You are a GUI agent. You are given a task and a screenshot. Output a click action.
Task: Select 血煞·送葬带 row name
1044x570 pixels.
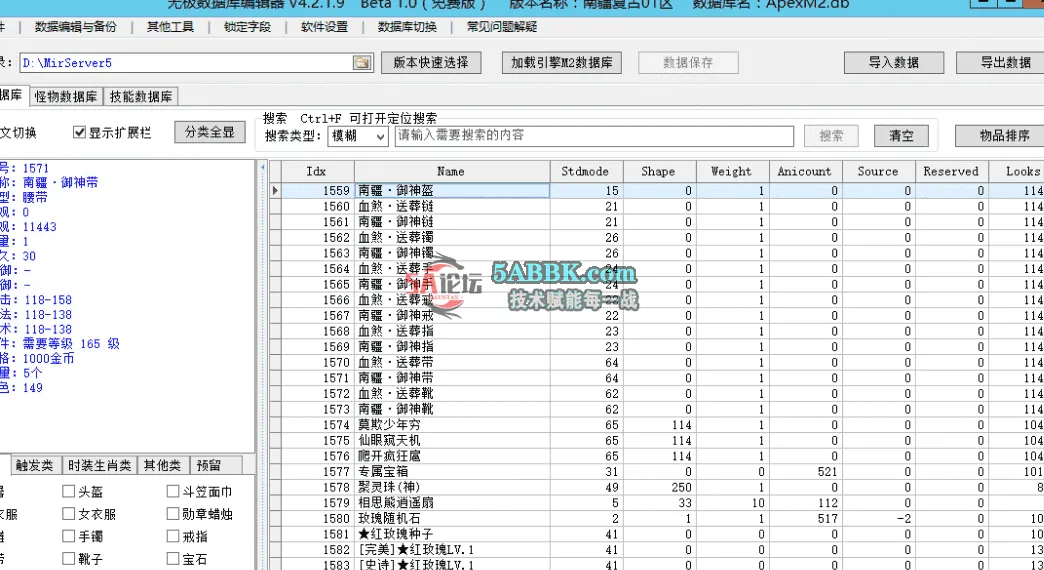tap(452, 362)
